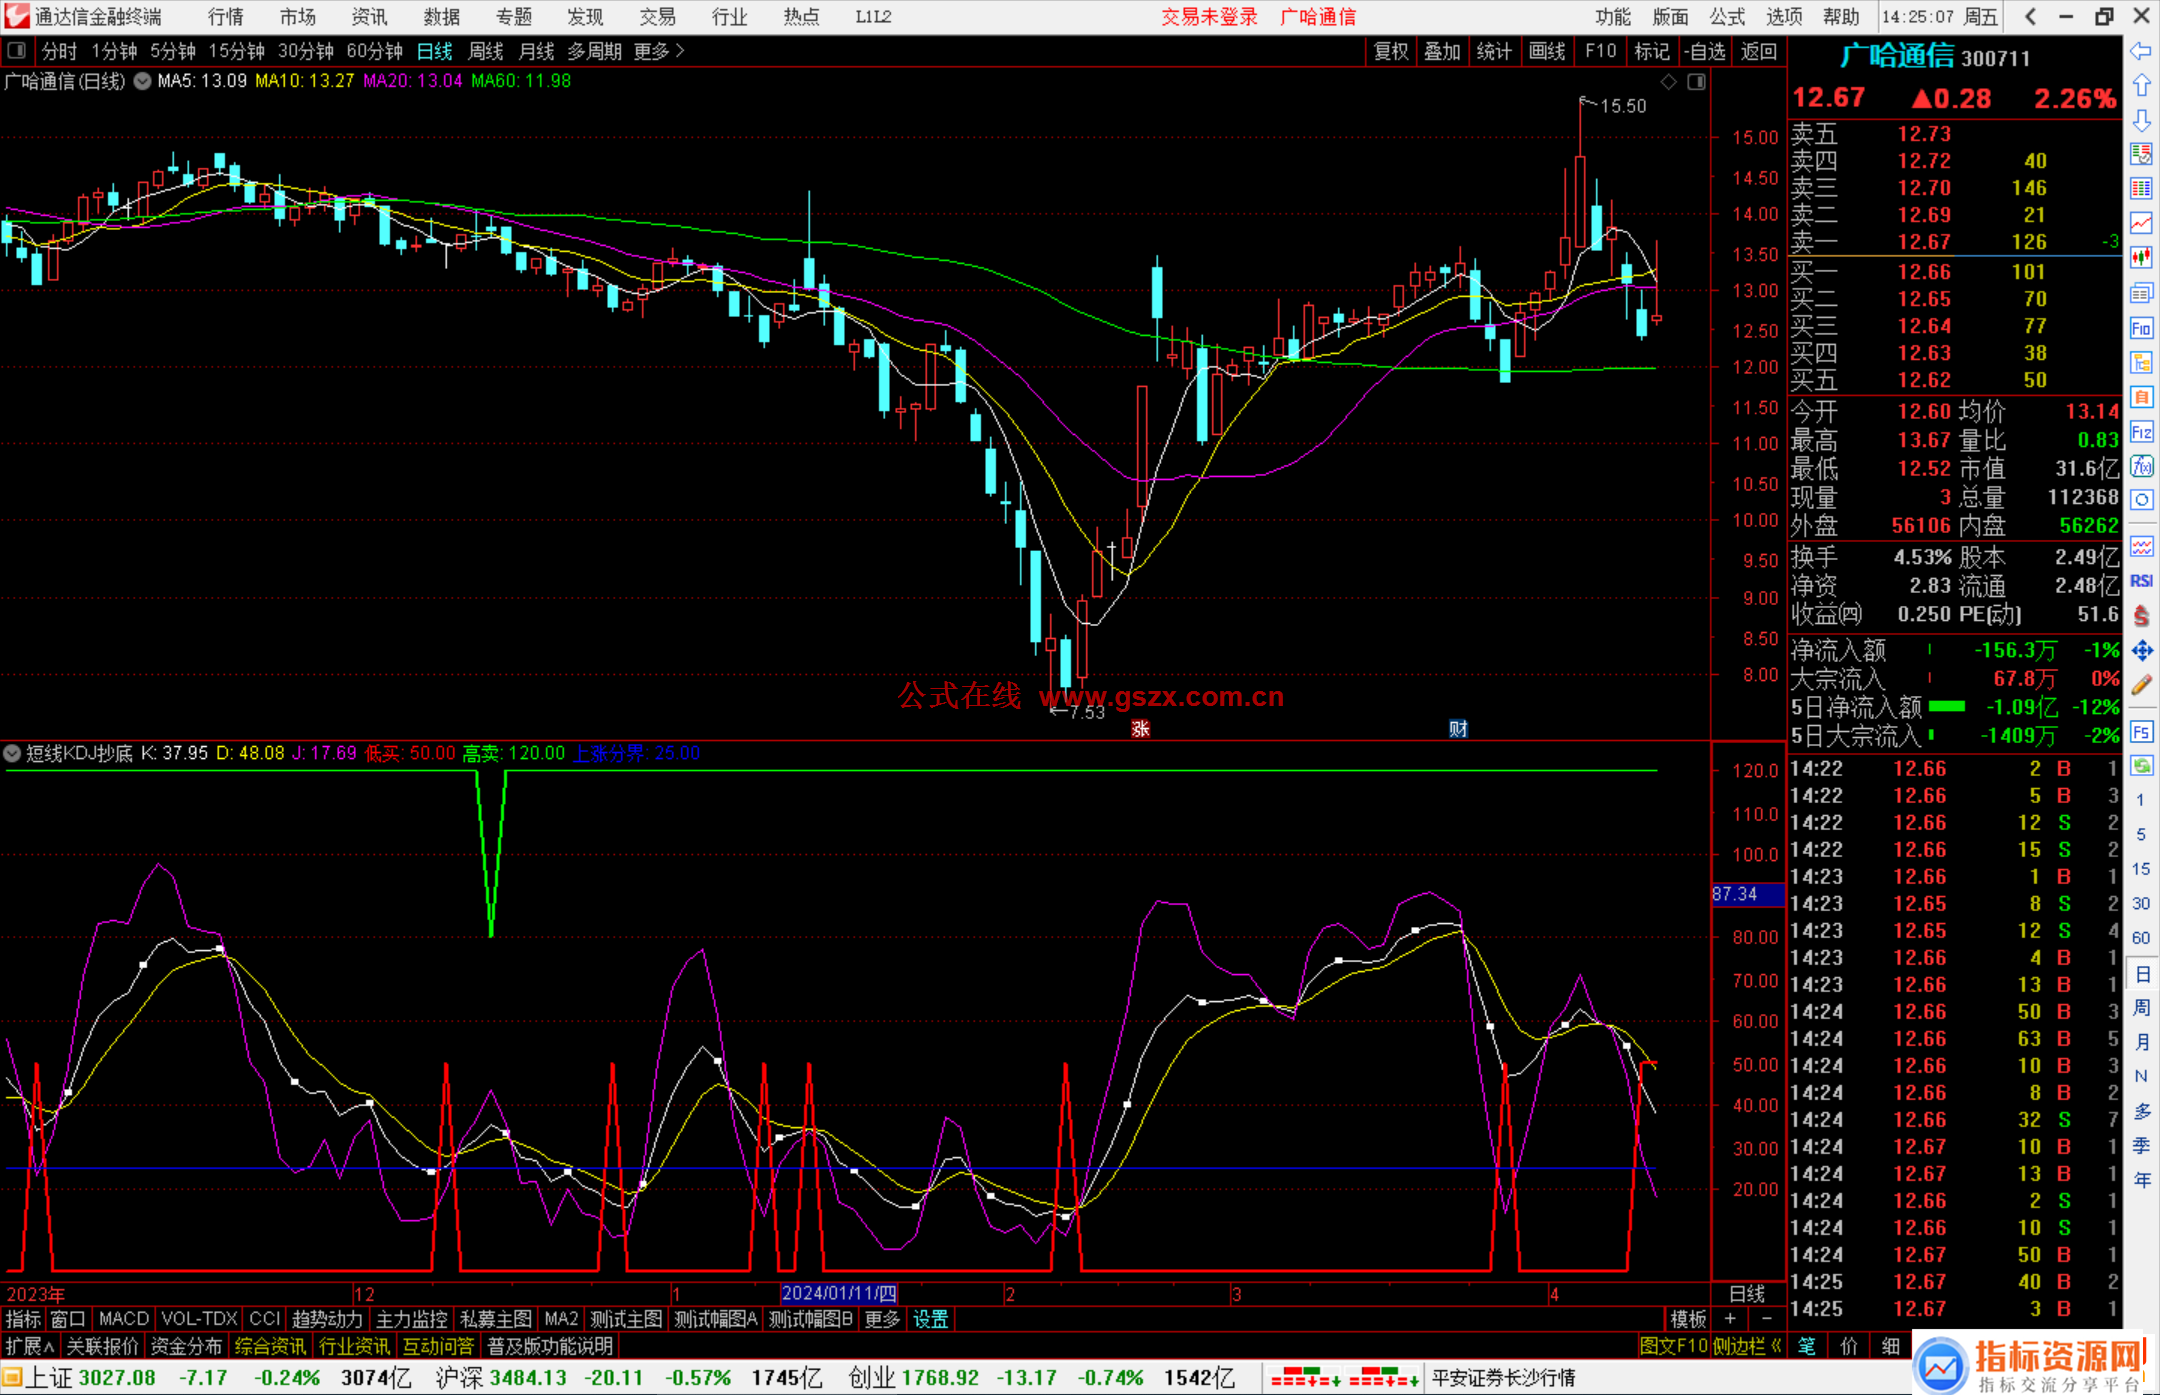The image size is (2160, 1395).
Task: Click the F12 sidebar icon
Action: coord(2141,432)
